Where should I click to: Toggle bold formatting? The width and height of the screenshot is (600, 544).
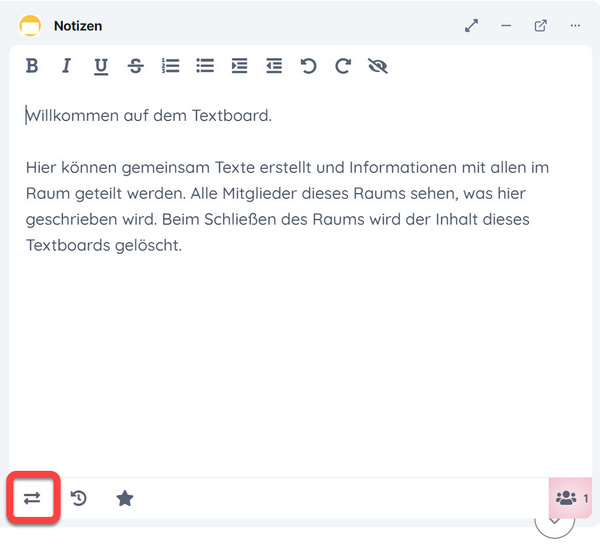tap(32, 65)
